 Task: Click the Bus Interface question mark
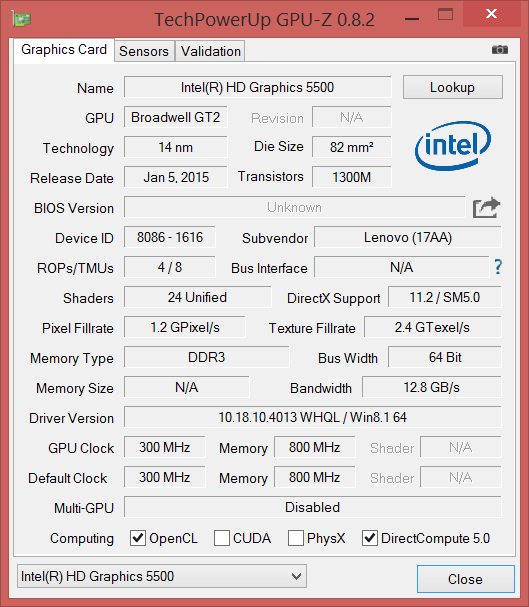(498, 267)
